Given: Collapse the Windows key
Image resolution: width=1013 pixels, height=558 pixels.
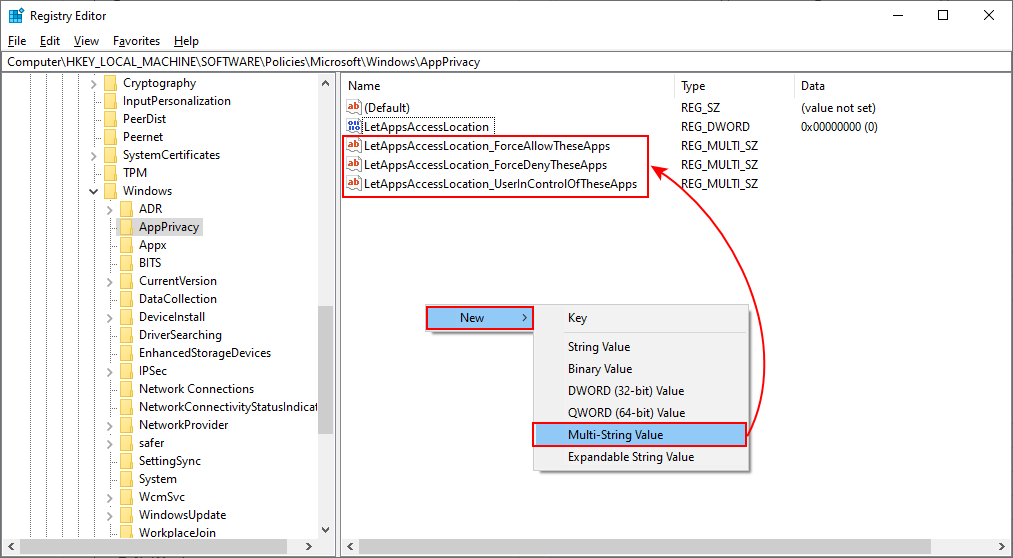Looking at the screenshot, I should tap(94, 191).
